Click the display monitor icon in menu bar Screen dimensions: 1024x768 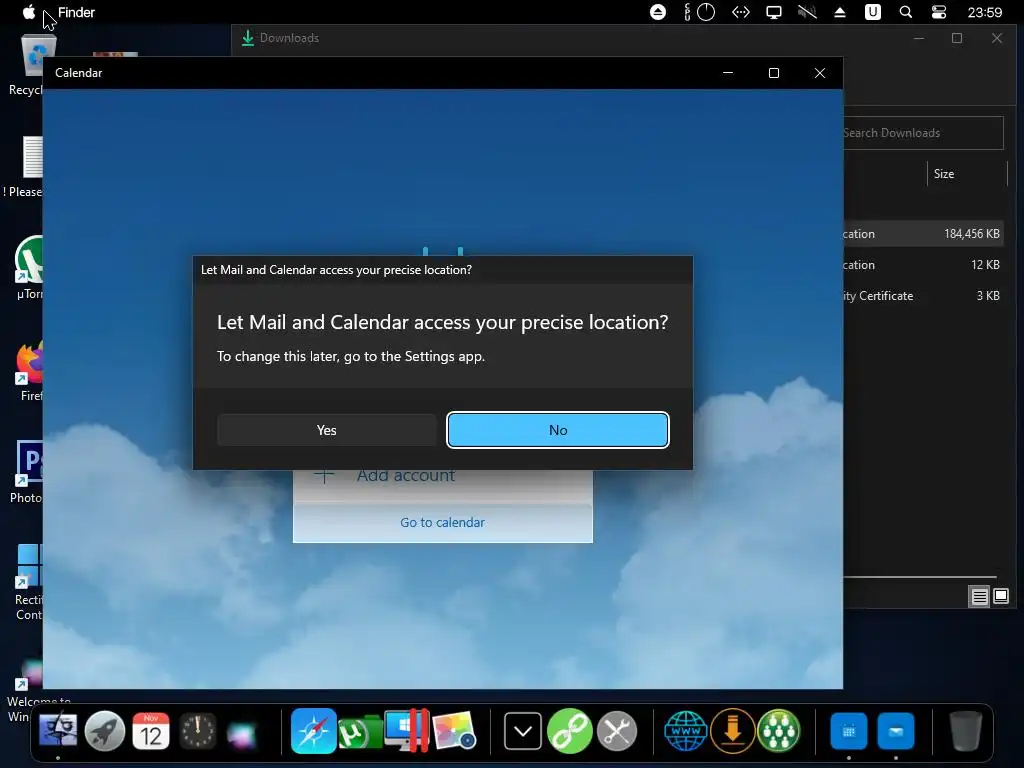[x=774, y=12]
